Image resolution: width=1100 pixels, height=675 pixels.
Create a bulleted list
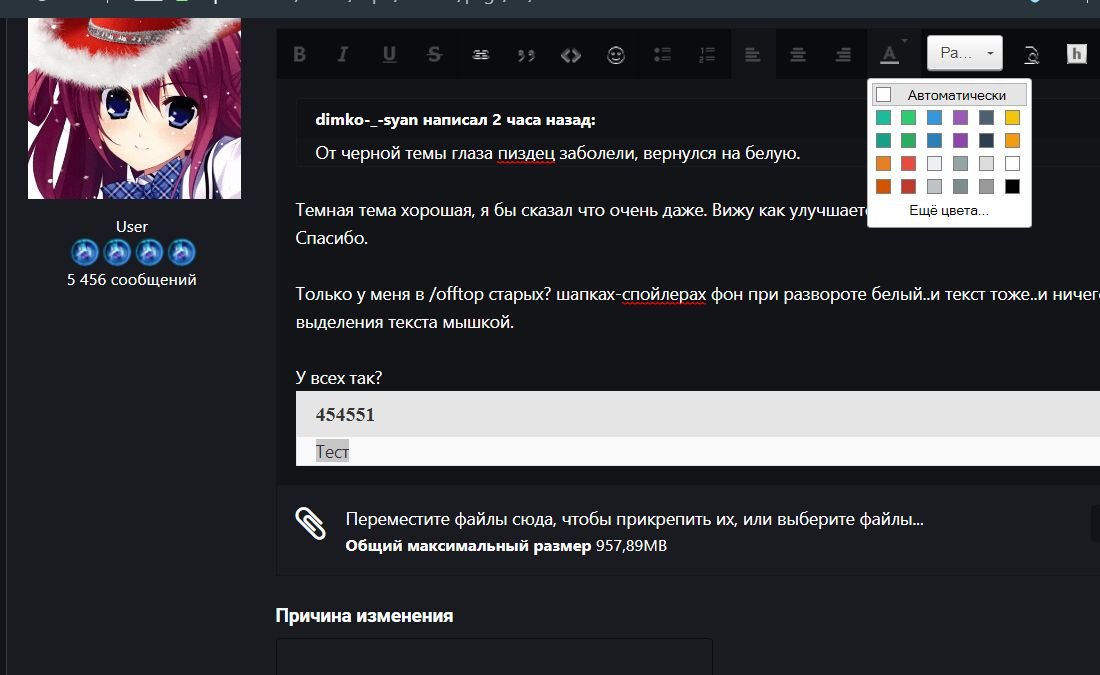[662, 54]
